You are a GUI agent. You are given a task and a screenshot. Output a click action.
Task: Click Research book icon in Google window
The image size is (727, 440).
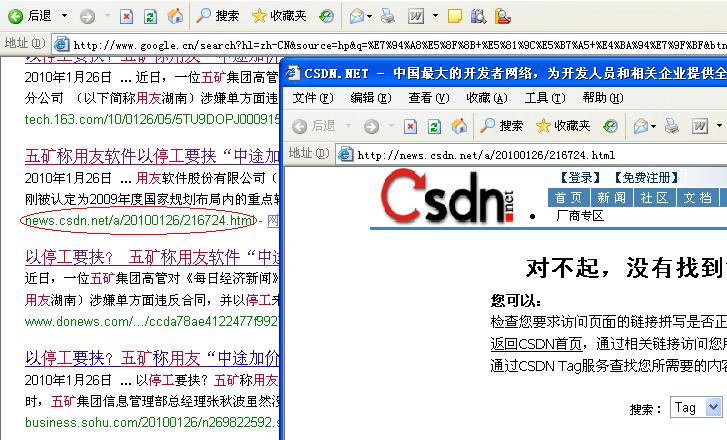click(478, 17)
